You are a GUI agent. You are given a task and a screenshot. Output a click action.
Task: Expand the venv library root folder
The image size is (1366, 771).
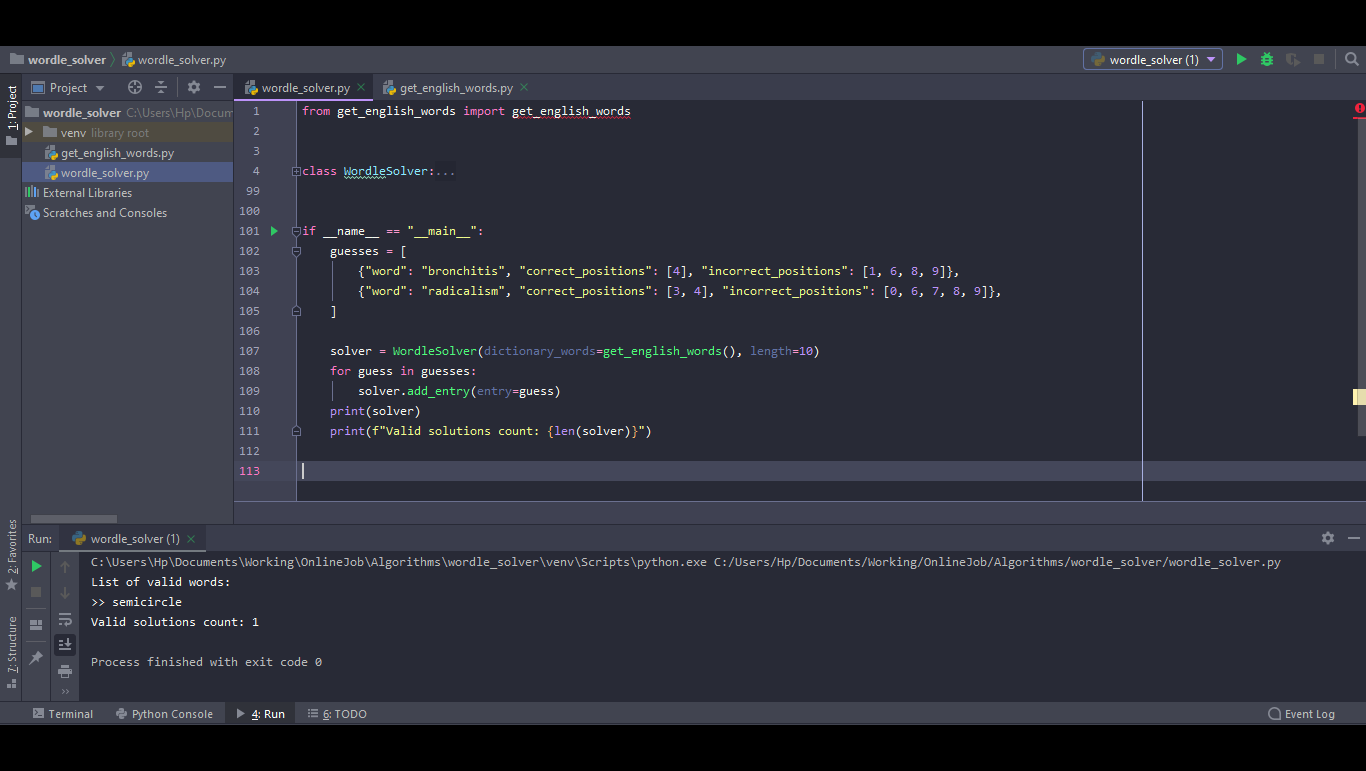29,132
